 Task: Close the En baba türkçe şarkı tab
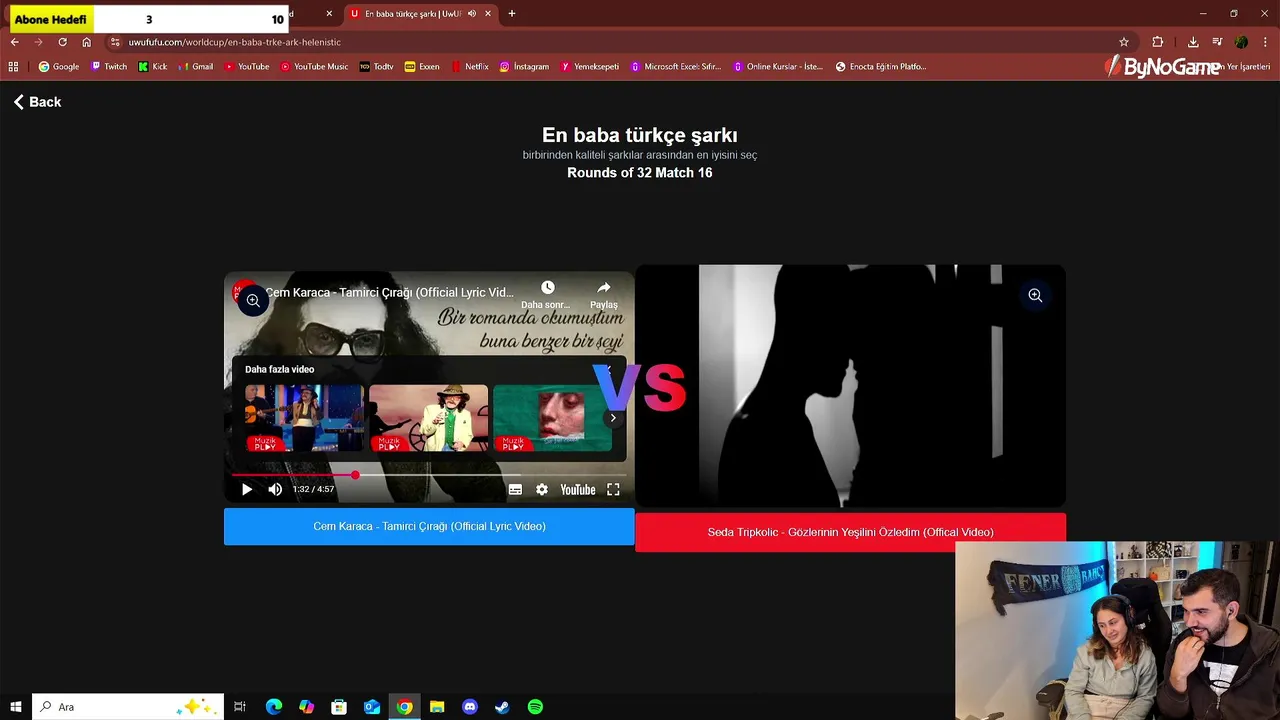tap(488, 14)
